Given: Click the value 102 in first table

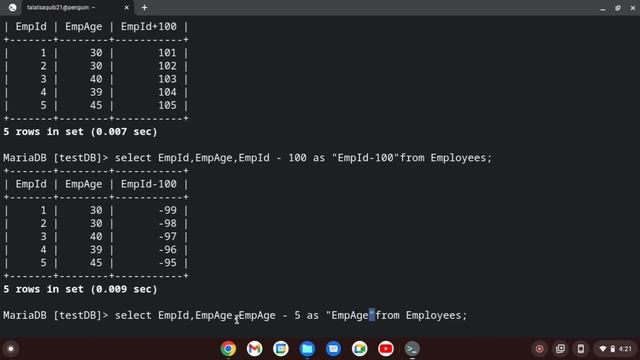Looking at the screenshot, I should (x=167, y=66).
